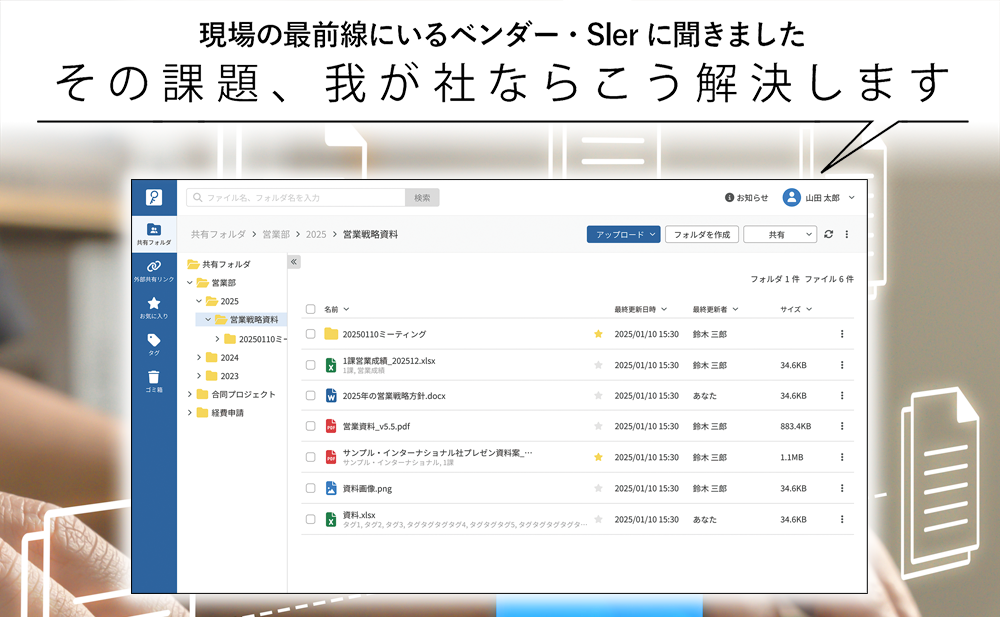The width and height of the screenshot is (1000, 617).
Task: Expand 20250110ミ… subfolder in the tree
Action: [217, 339]
